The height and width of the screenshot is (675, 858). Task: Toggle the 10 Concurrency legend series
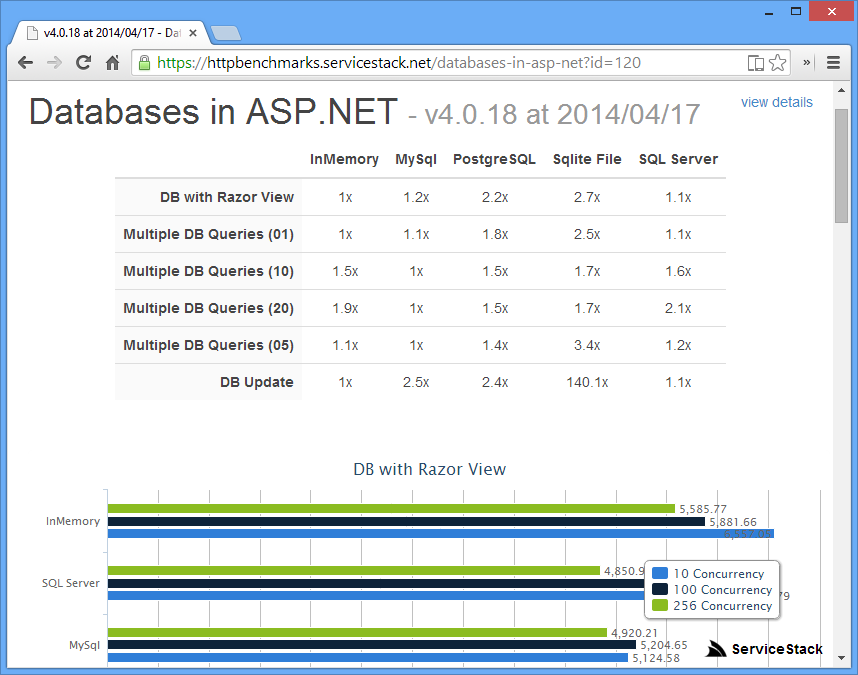click(711, 574)
